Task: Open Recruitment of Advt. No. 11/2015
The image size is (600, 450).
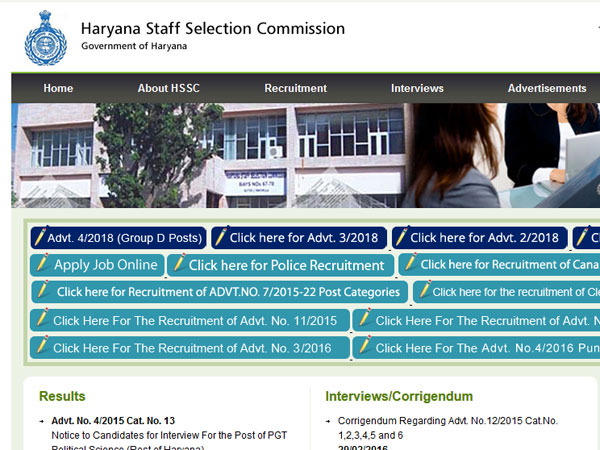Action: click(190, 320)
